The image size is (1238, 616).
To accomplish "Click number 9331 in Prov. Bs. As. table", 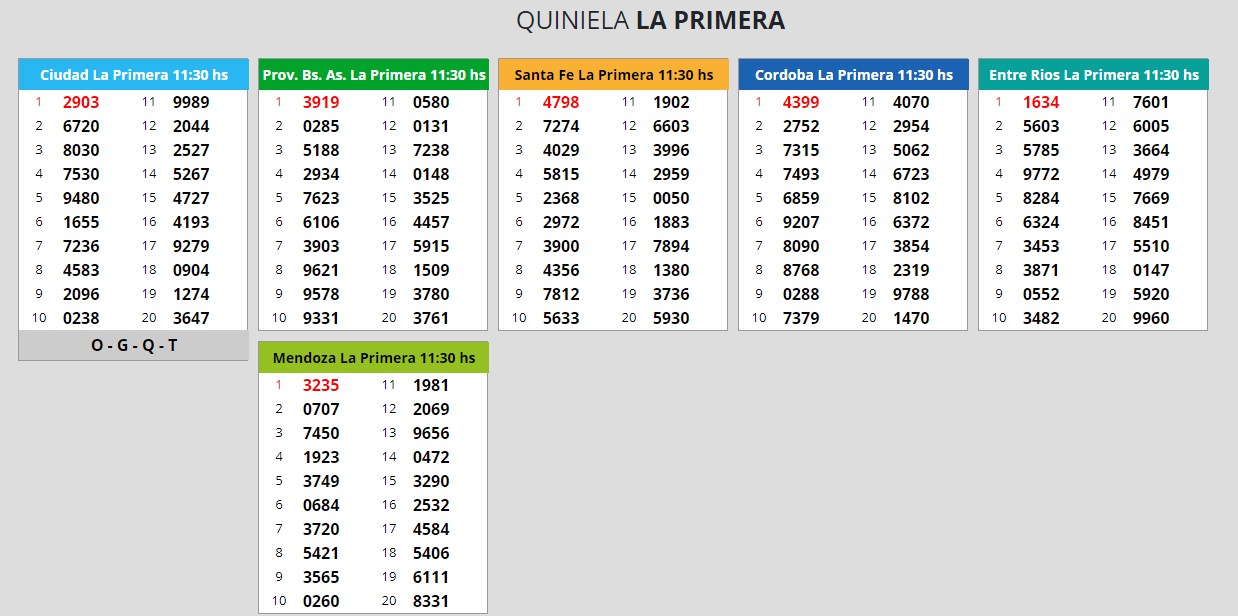I will tap(321, 318).
